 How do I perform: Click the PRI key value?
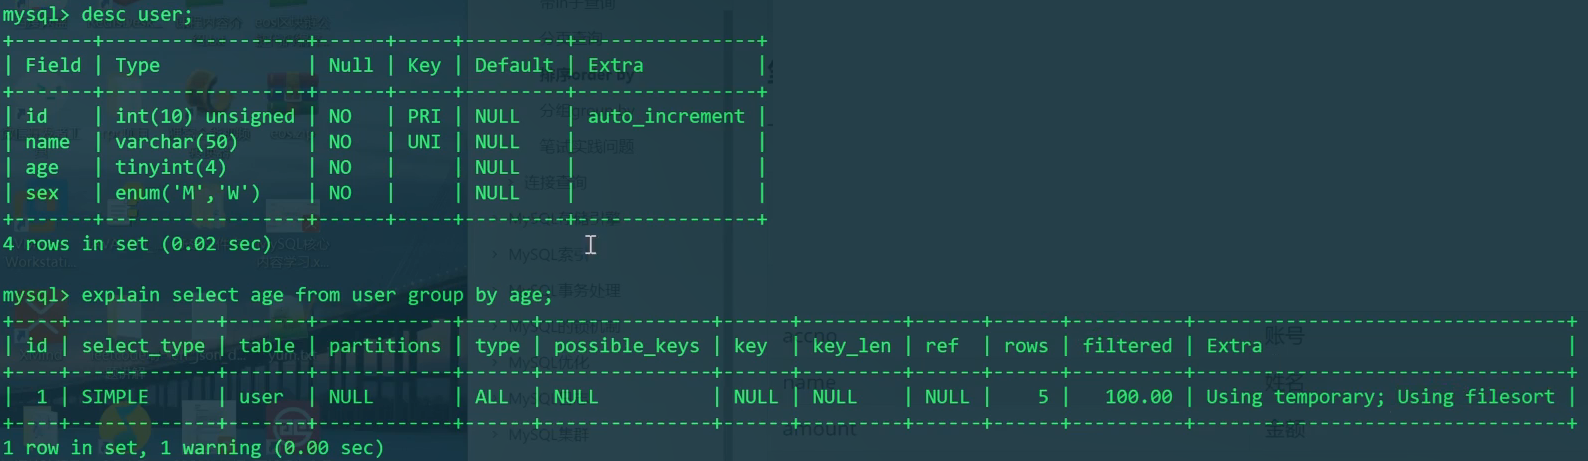(x=424, y=116)
